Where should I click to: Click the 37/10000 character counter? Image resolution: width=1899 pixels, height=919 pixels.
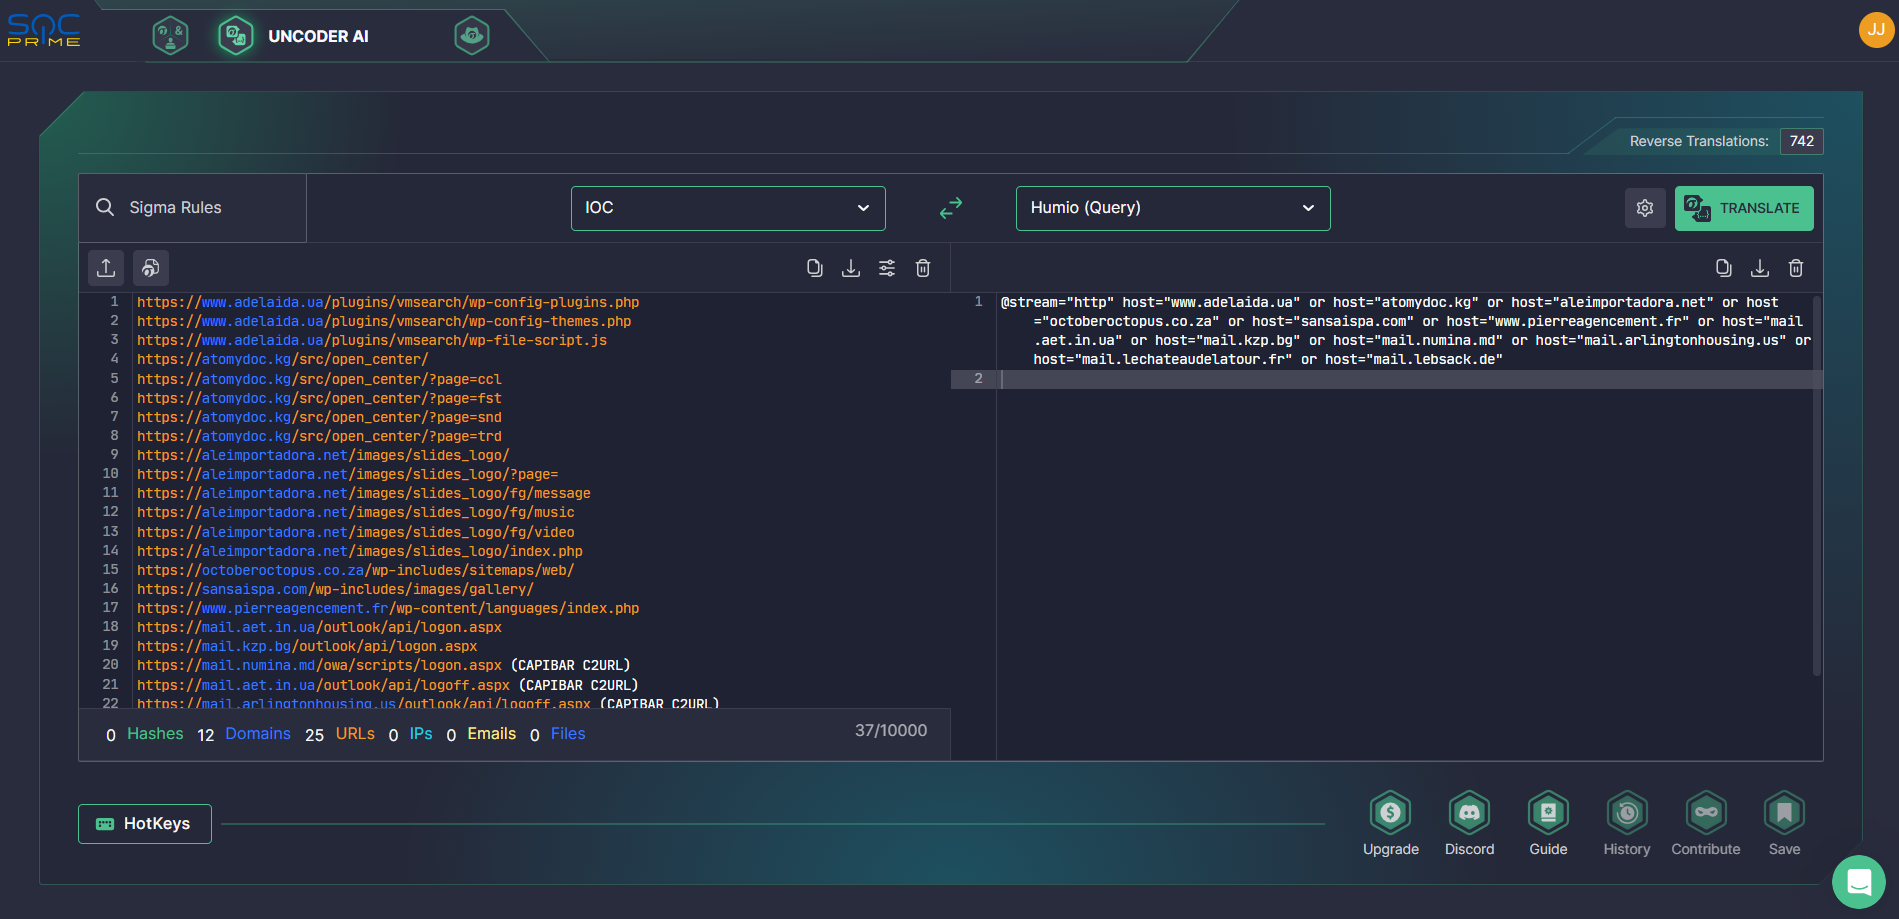pos(891,731)
